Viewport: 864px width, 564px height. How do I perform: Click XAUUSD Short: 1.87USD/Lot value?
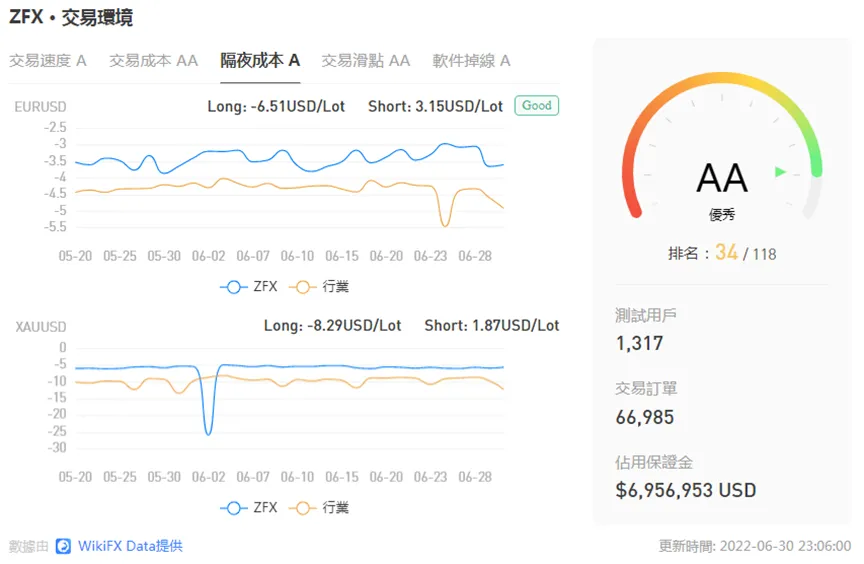(492, 326)
